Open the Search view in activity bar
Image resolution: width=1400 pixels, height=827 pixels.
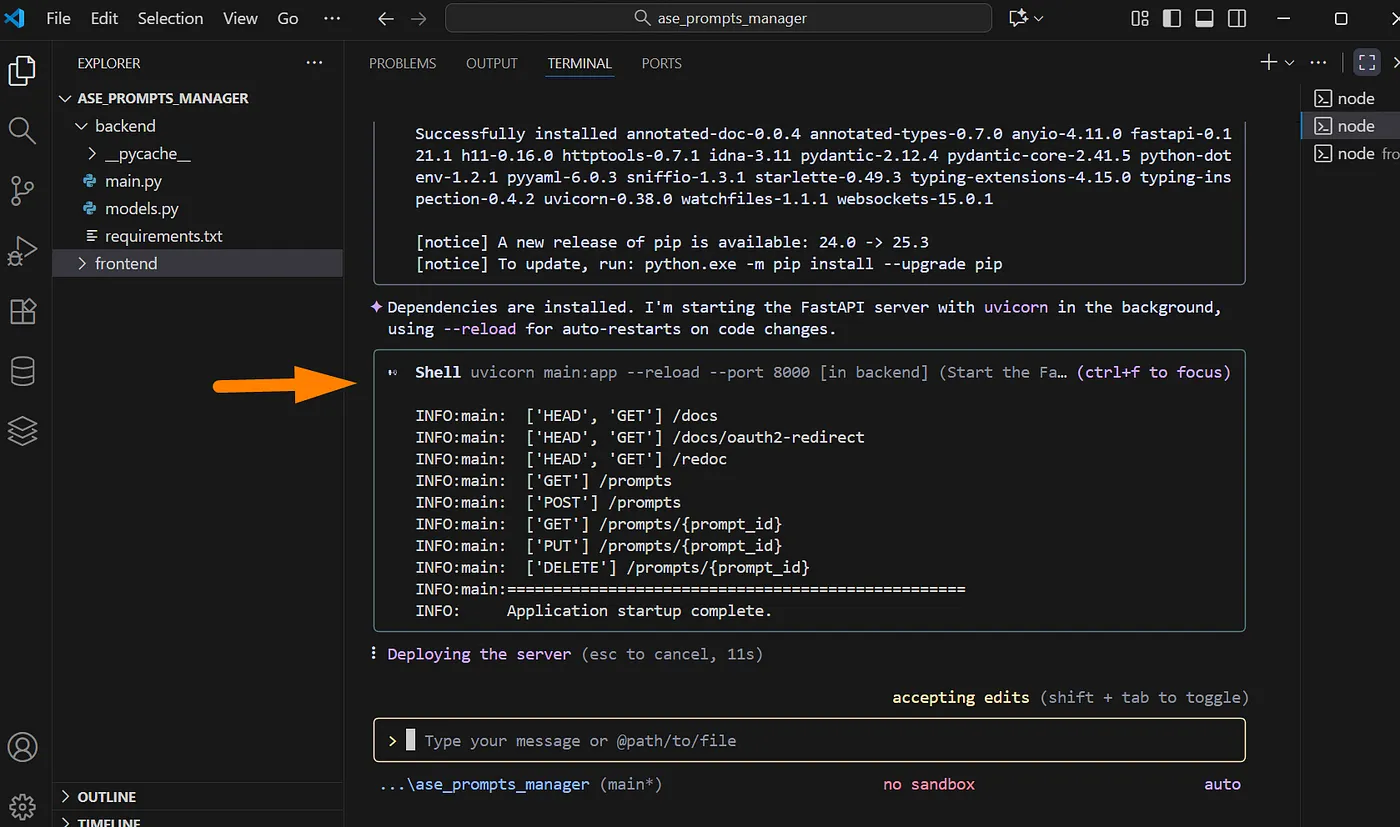coord(22,130)
